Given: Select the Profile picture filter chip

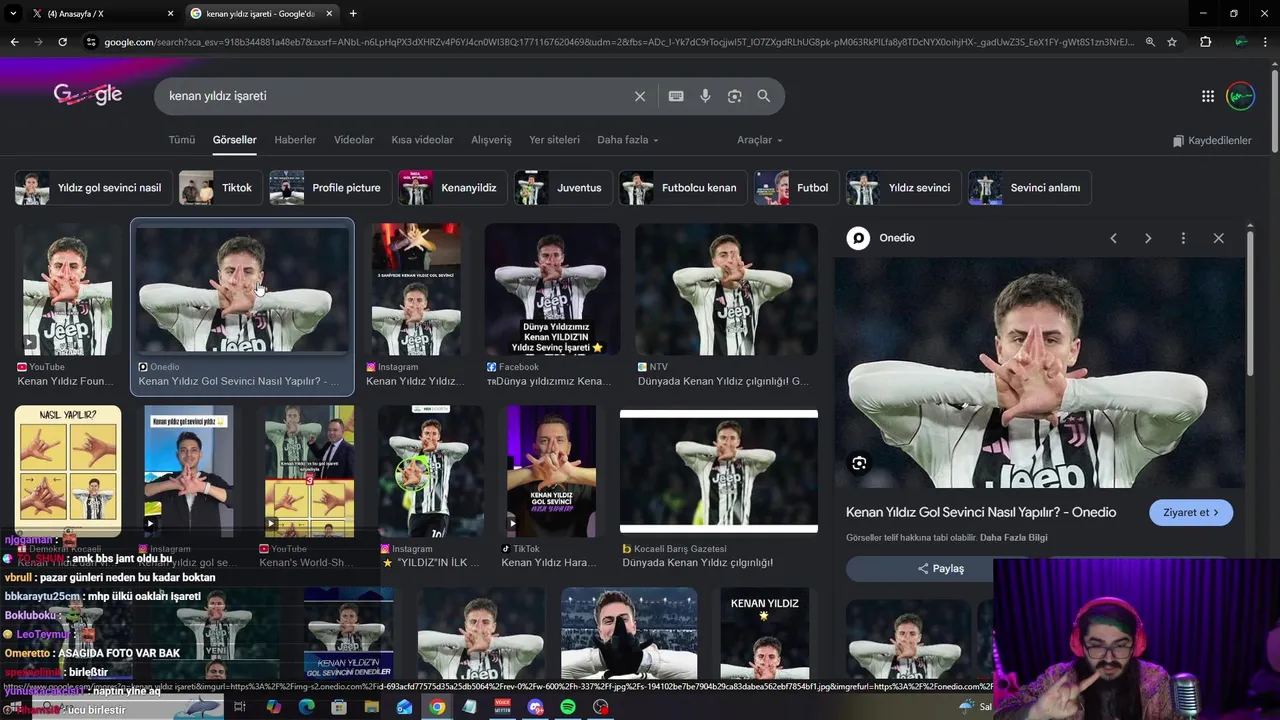Looking at the screenshot, I should [329, 188].
